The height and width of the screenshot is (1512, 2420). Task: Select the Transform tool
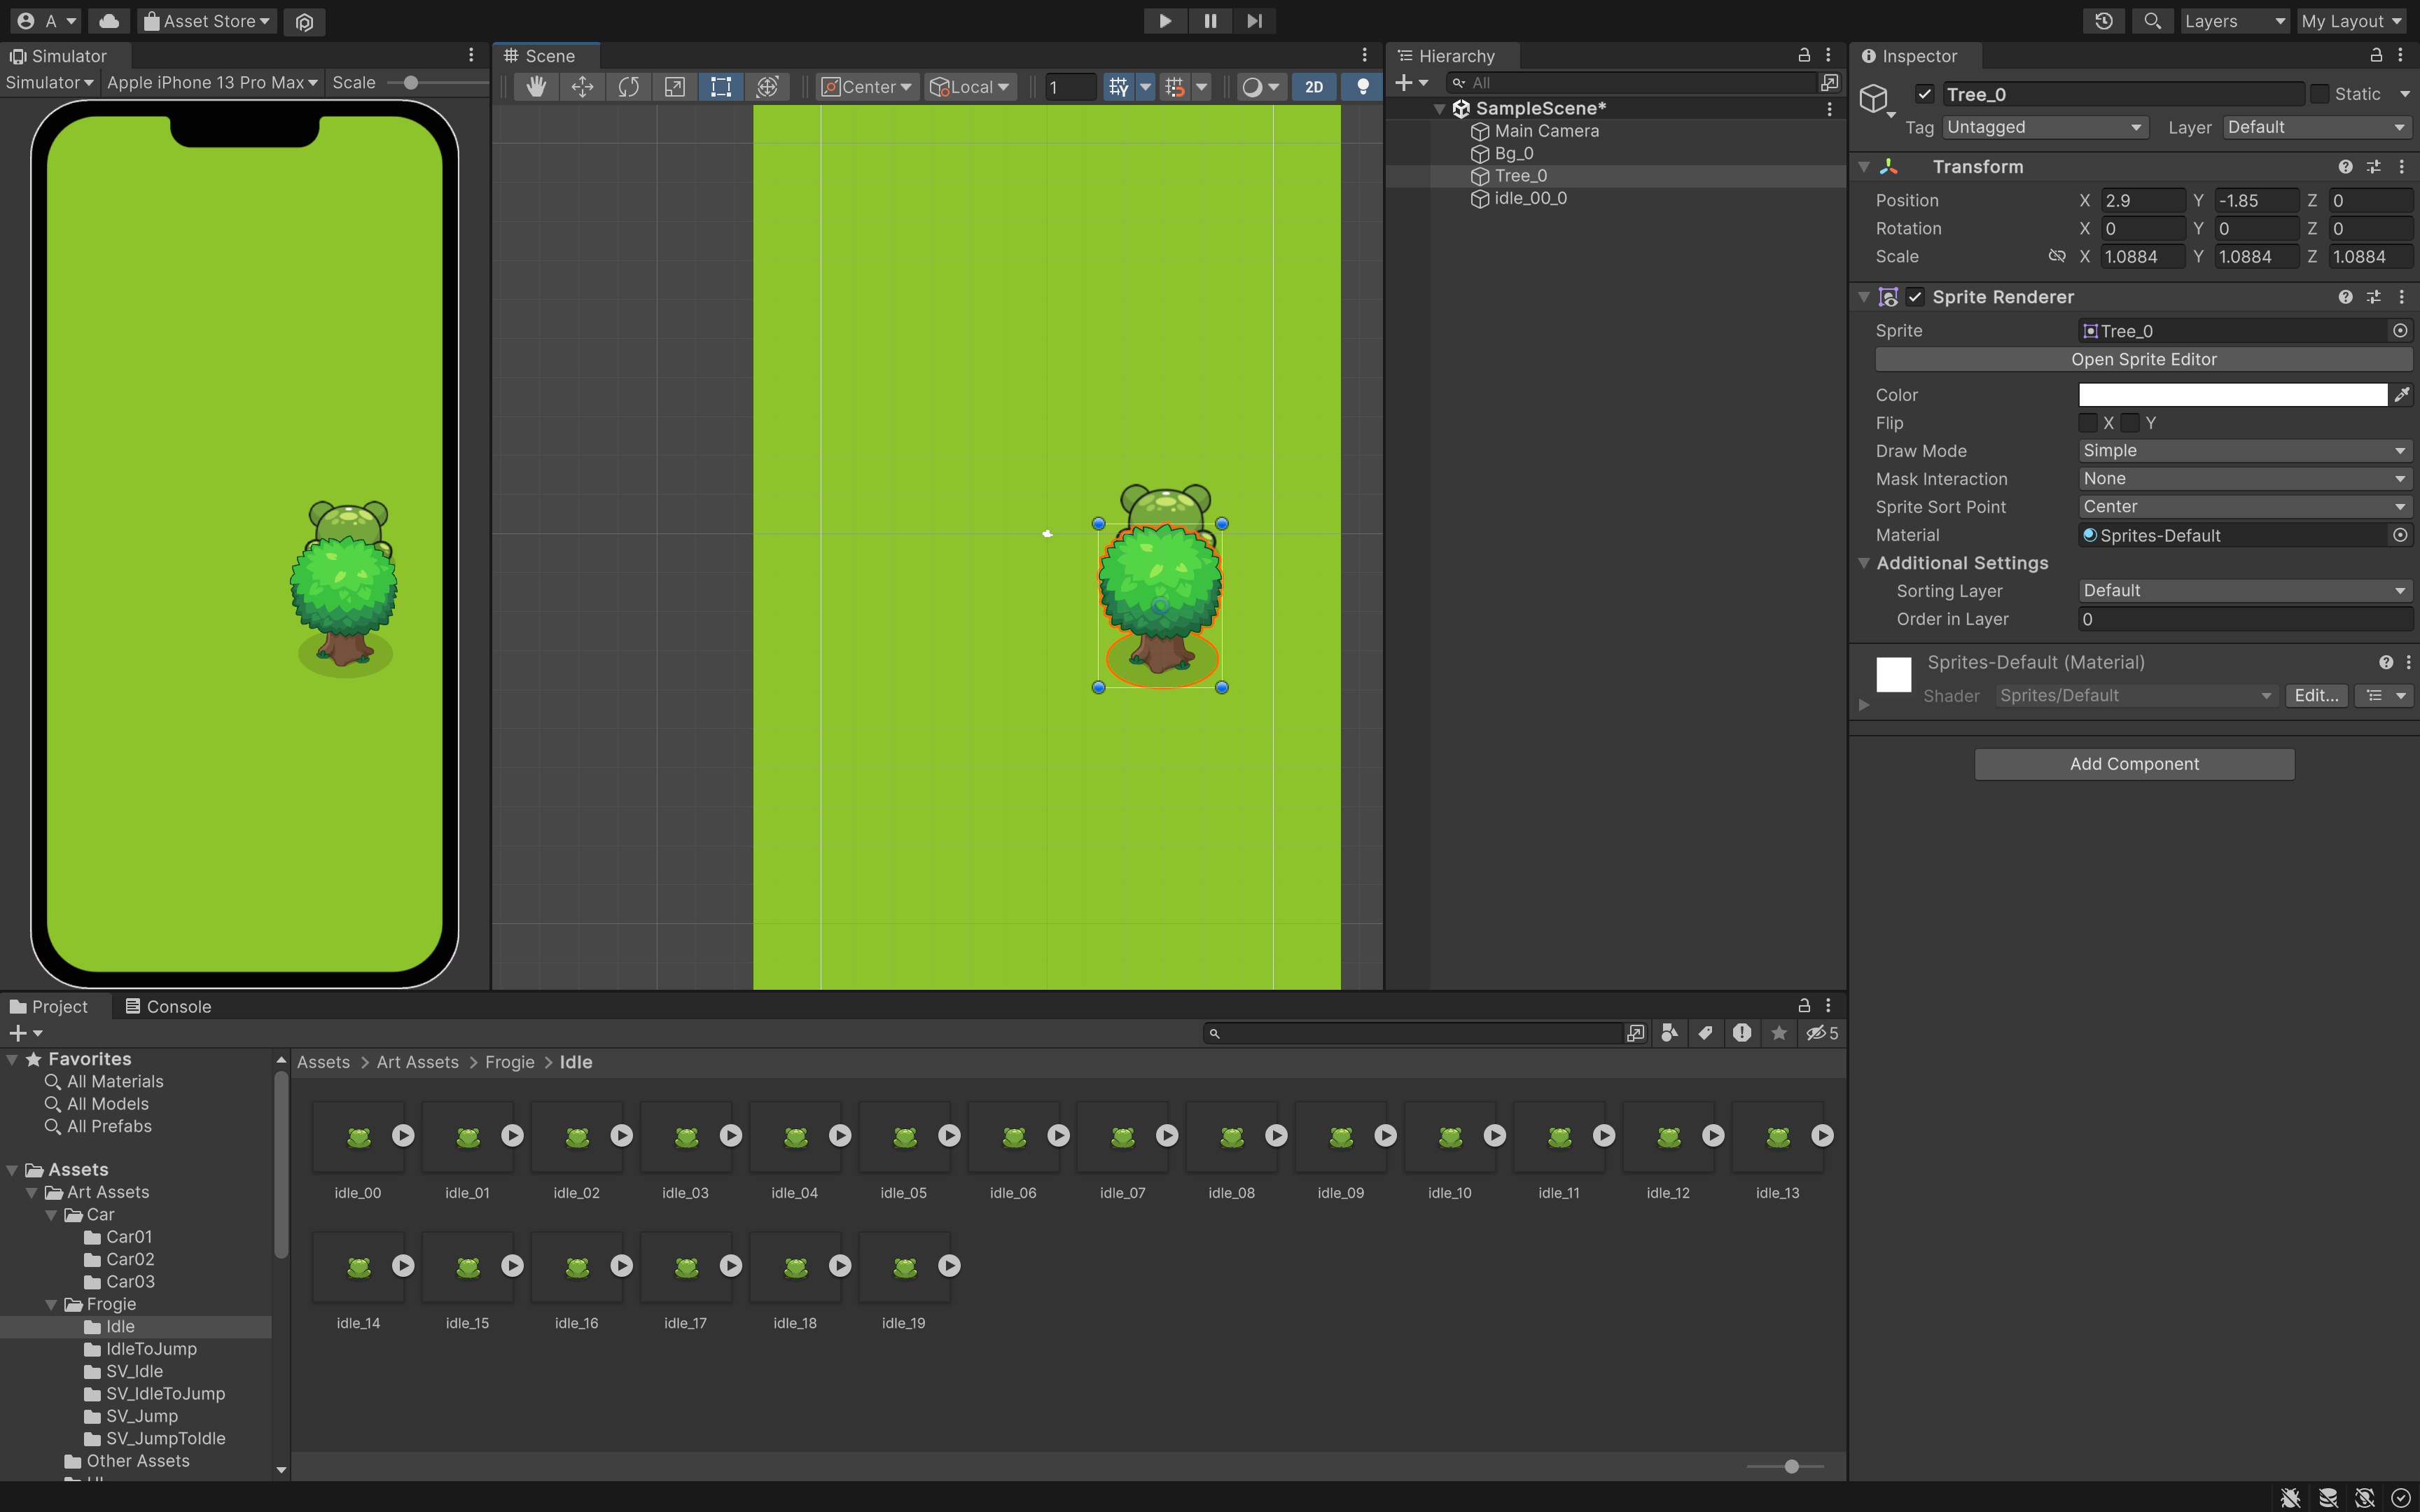pos(767,87)
